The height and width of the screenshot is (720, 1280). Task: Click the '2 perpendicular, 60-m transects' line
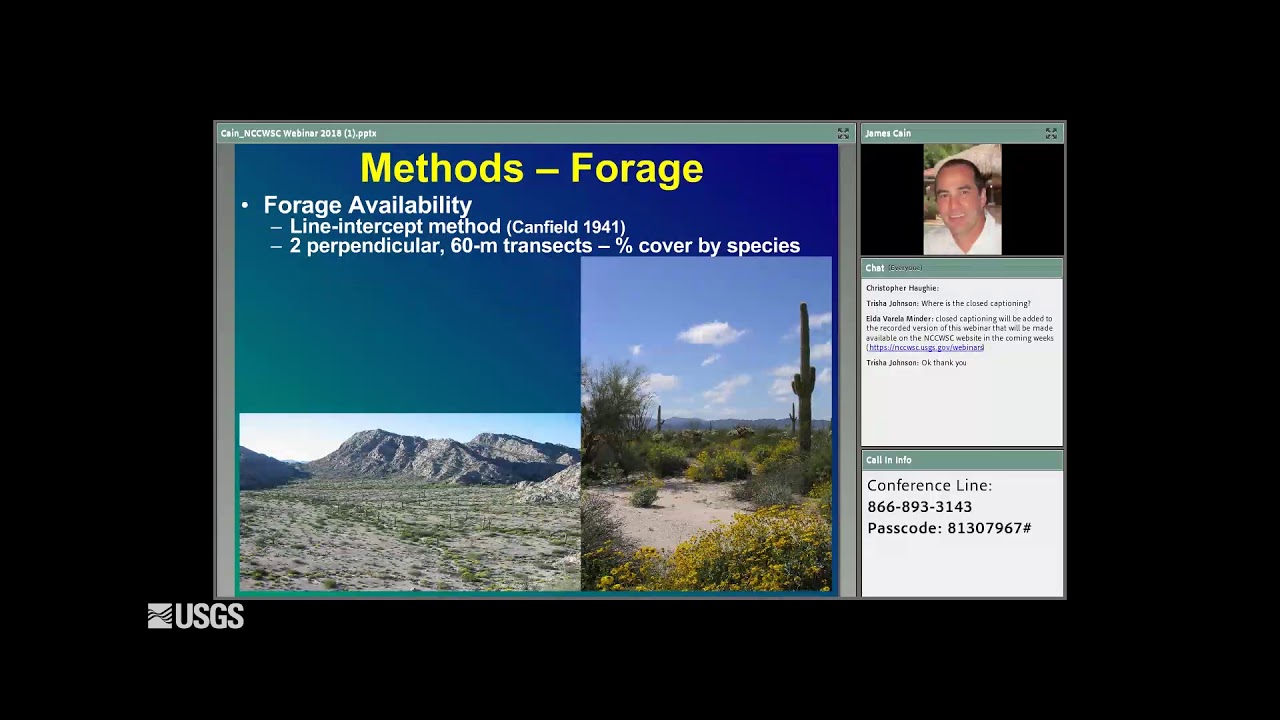pos(544,246)
